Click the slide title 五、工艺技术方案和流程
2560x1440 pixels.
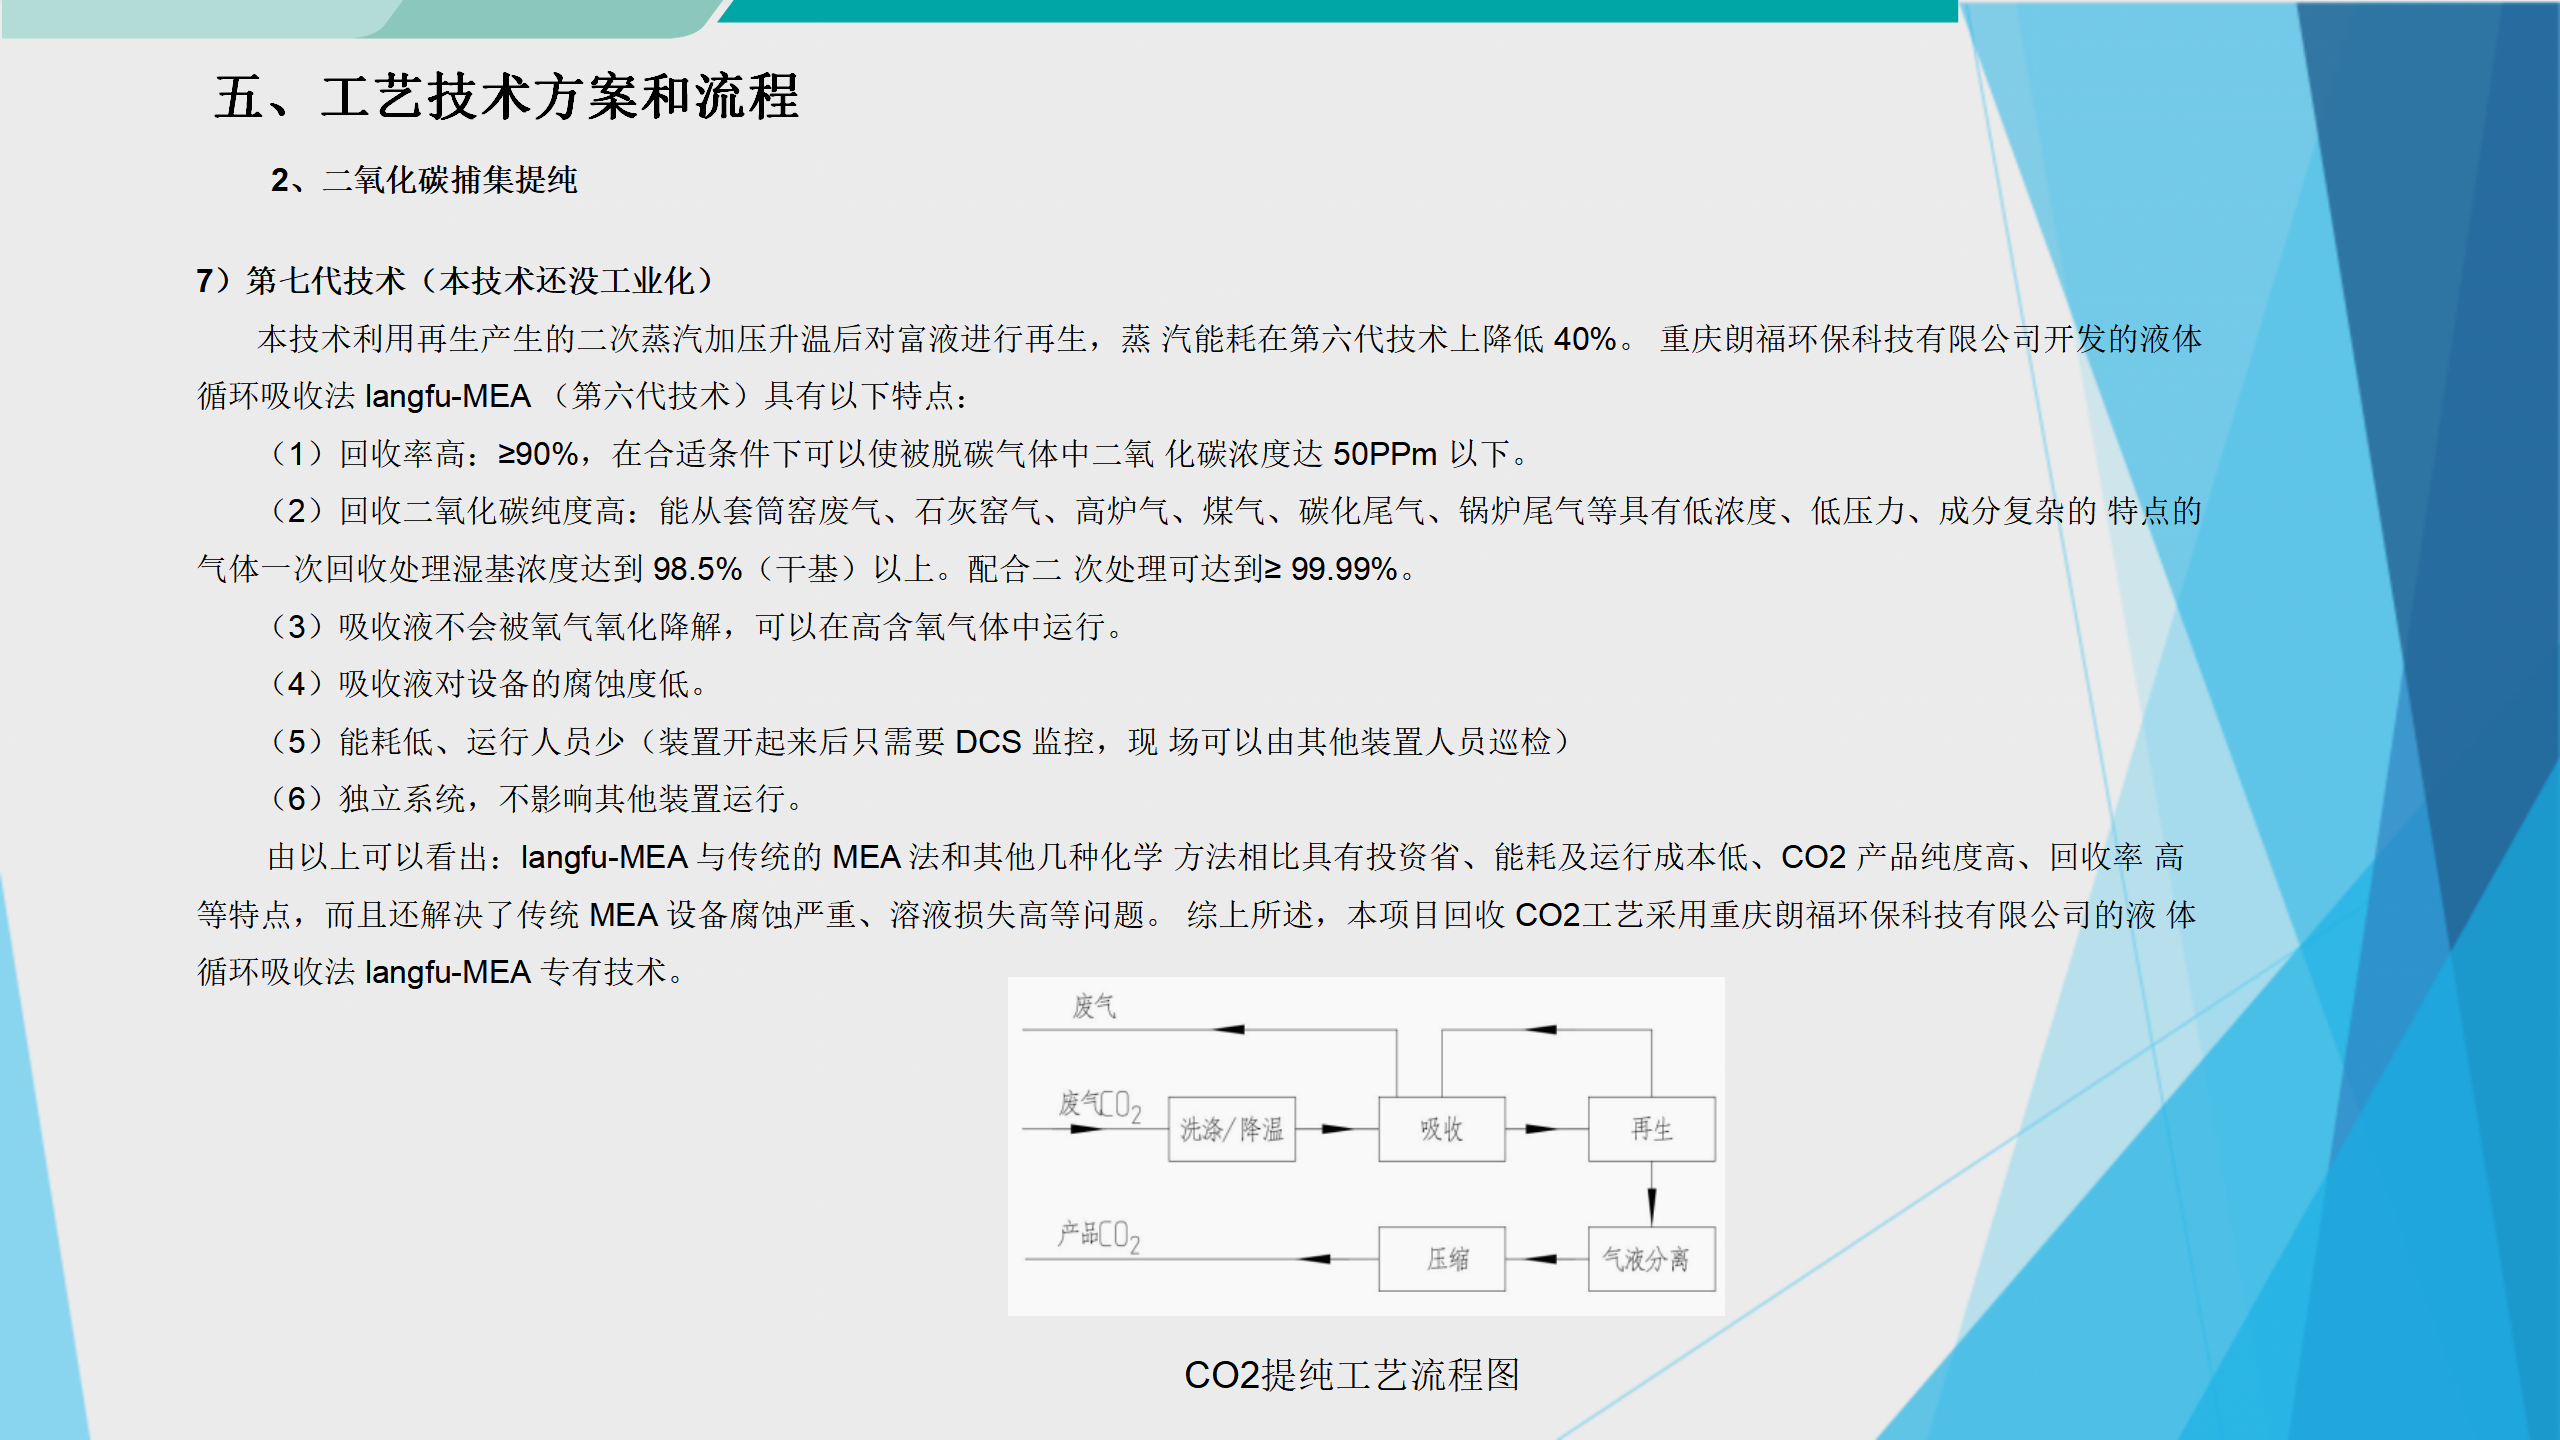click(x=506, y=98)
